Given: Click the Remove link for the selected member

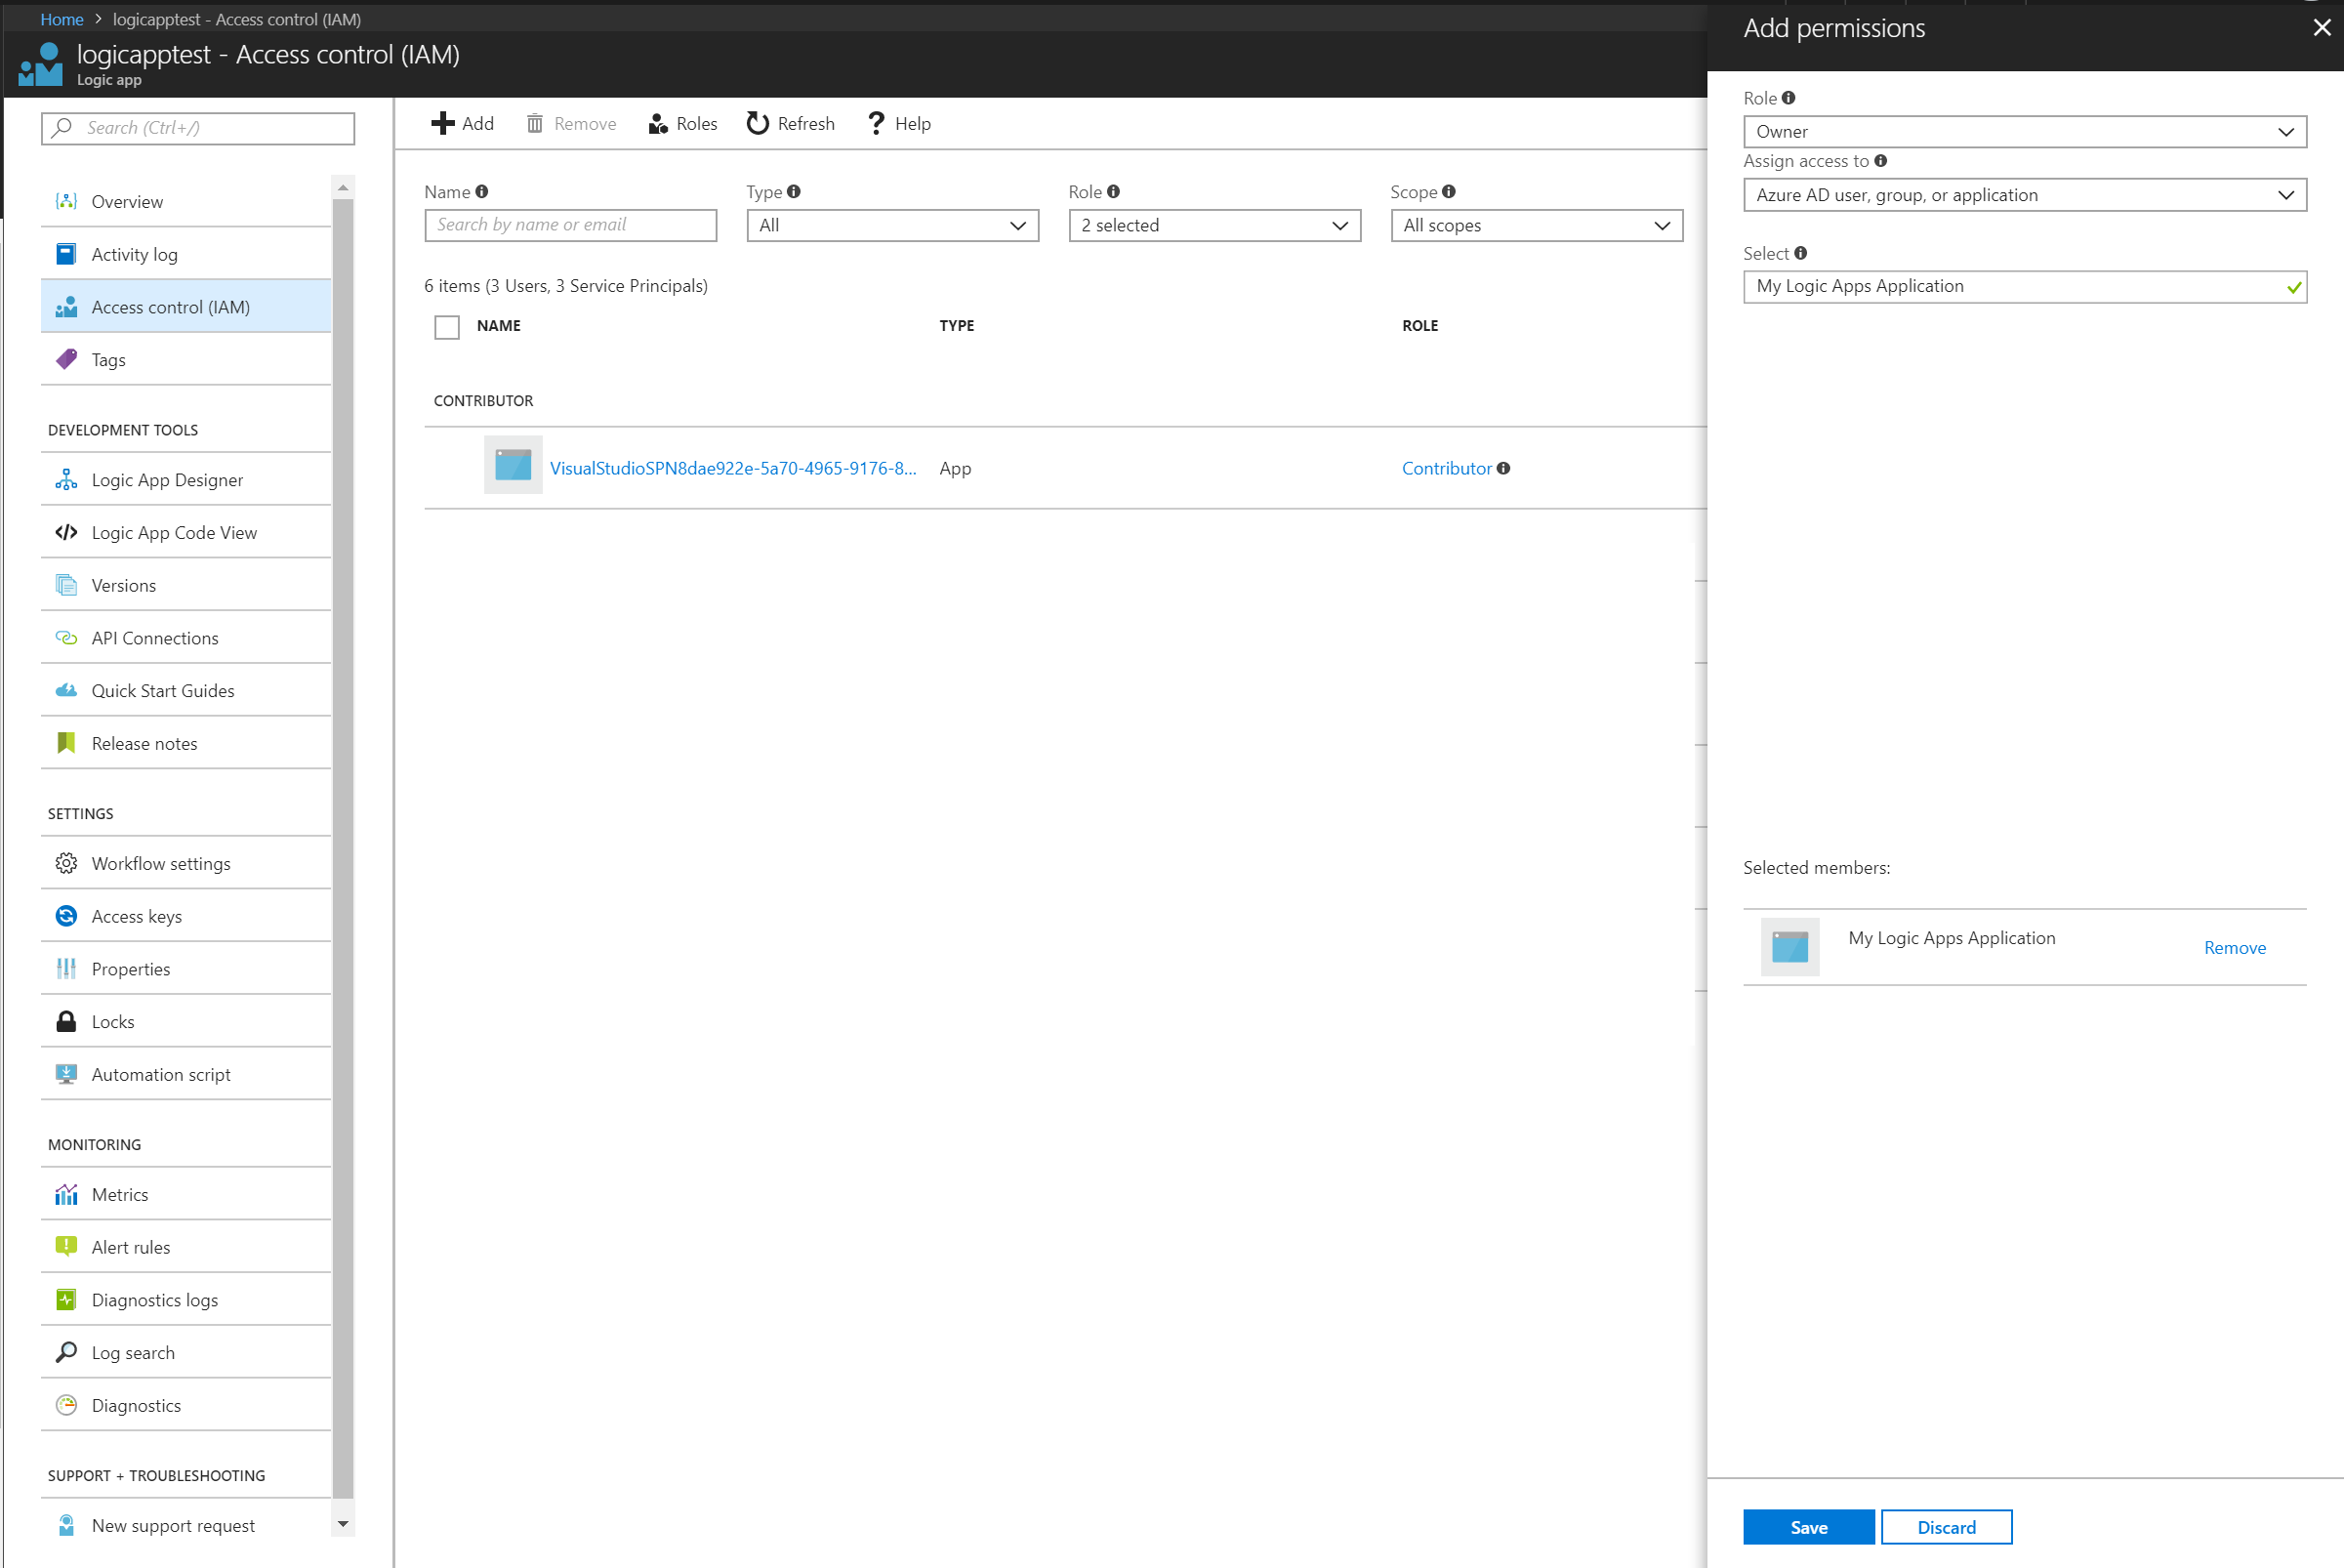Looking at the screenshot, I should coord(2234,948).
